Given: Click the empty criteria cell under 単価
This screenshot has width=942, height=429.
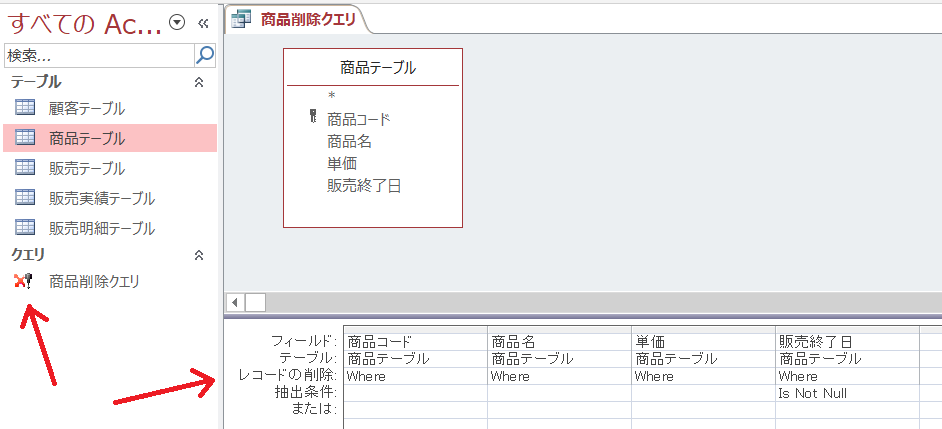Looking at the screenshot, I should click(703, 393).
